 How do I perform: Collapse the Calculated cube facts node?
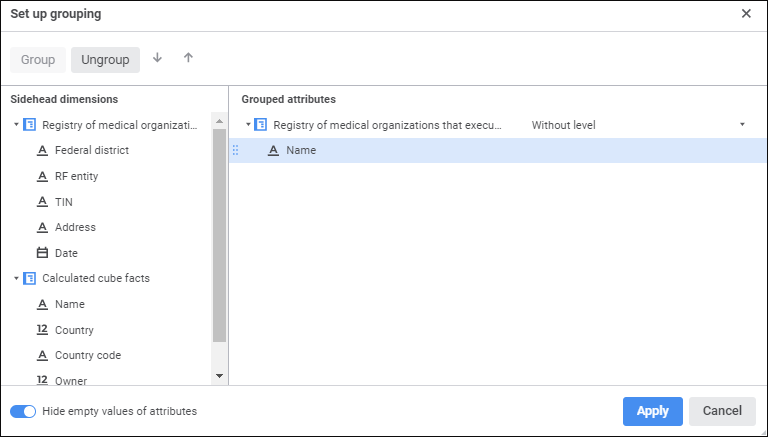(x=16, y=279)
